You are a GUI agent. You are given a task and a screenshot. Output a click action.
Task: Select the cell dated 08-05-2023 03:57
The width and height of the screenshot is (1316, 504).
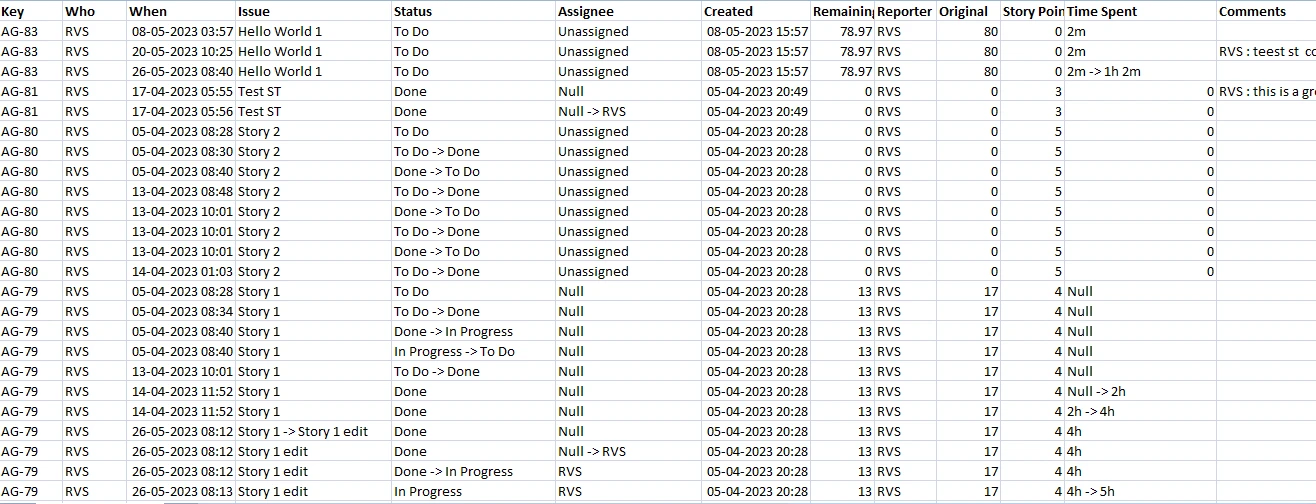pos(182,32)
